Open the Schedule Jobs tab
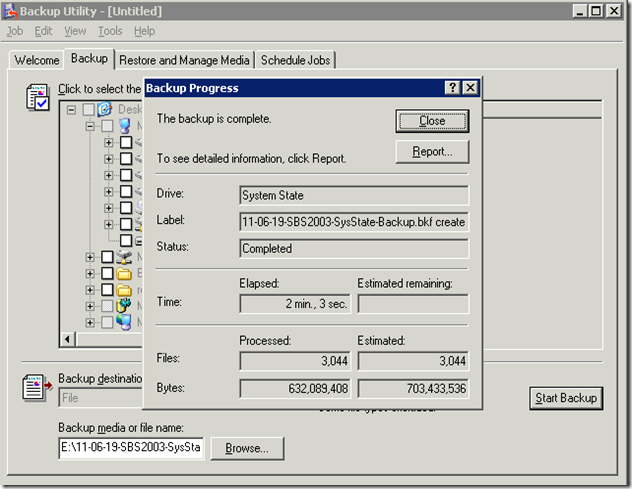 pyautogui.click(x=295, y=60)
